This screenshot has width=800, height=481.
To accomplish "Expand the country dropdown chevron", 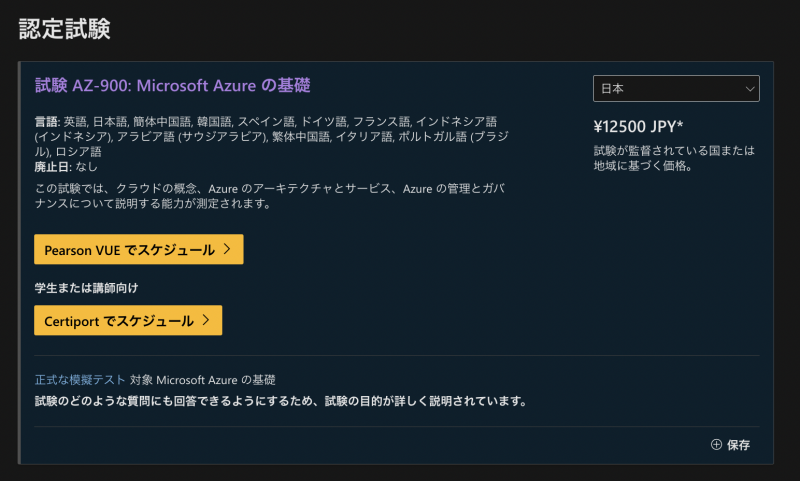I will pos(749,89).
